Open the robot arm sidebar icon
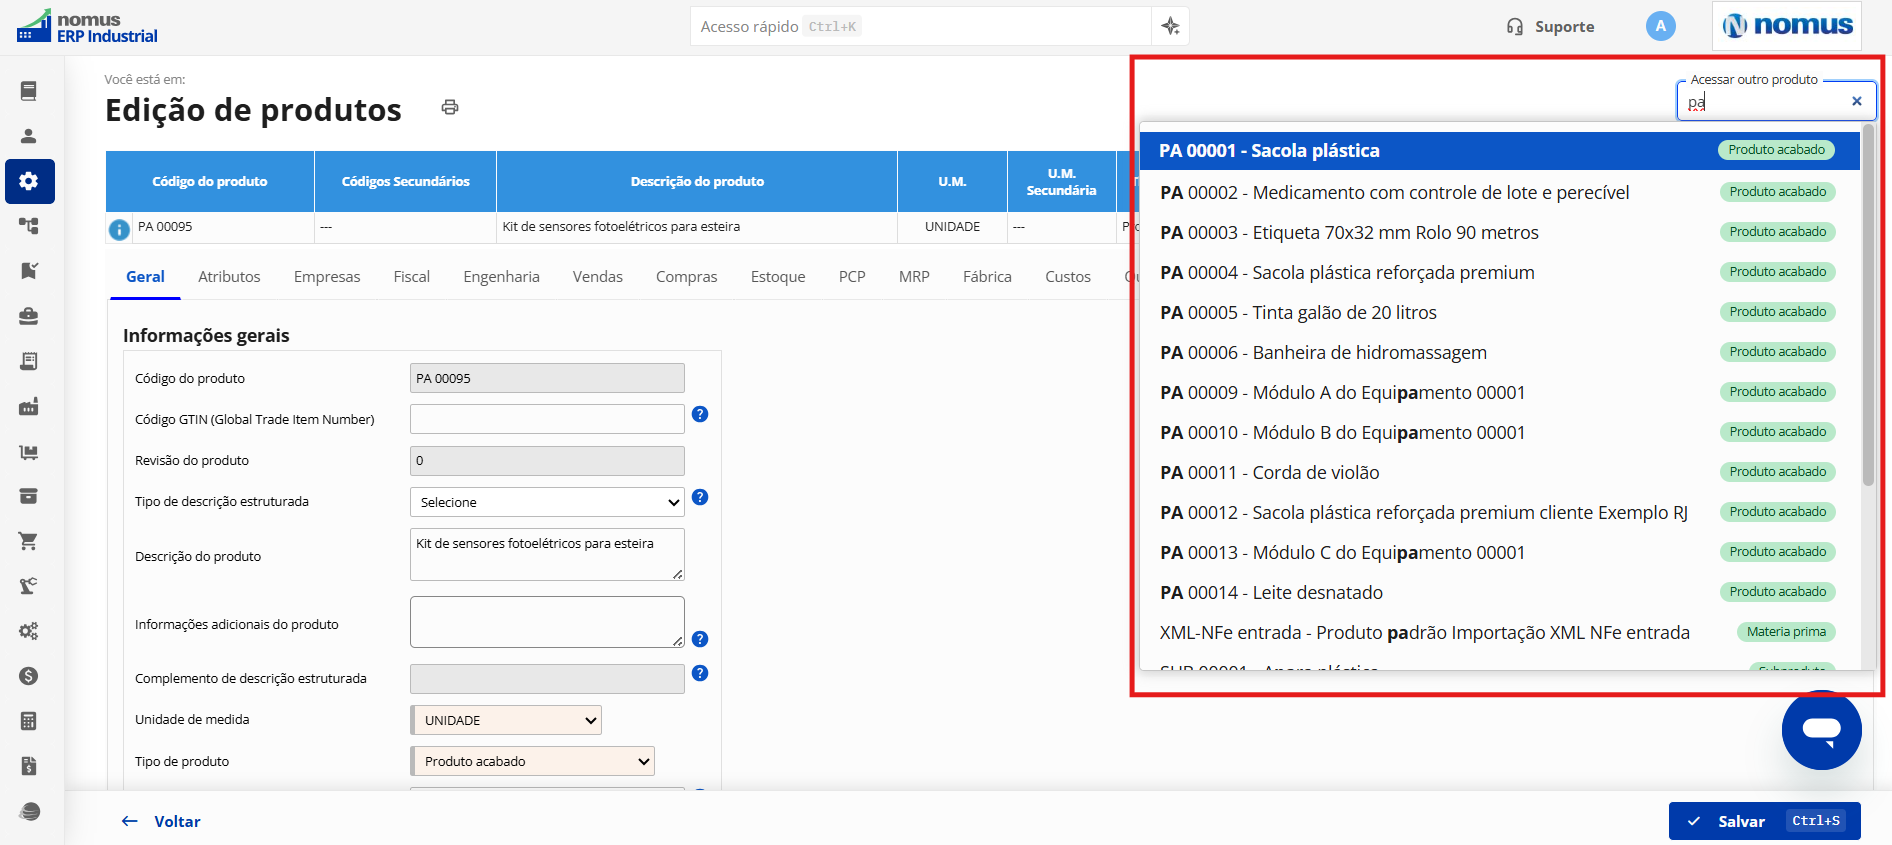This screenshot has height=845, width=1892. pyautogui.click(x=29, y=586)
